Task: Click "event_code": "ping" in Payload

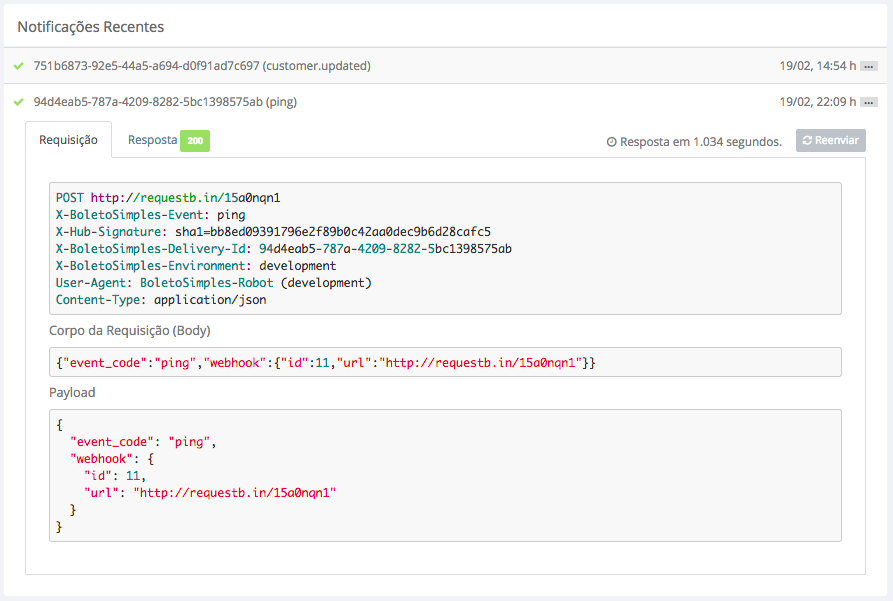Action: tap(143, 442)
